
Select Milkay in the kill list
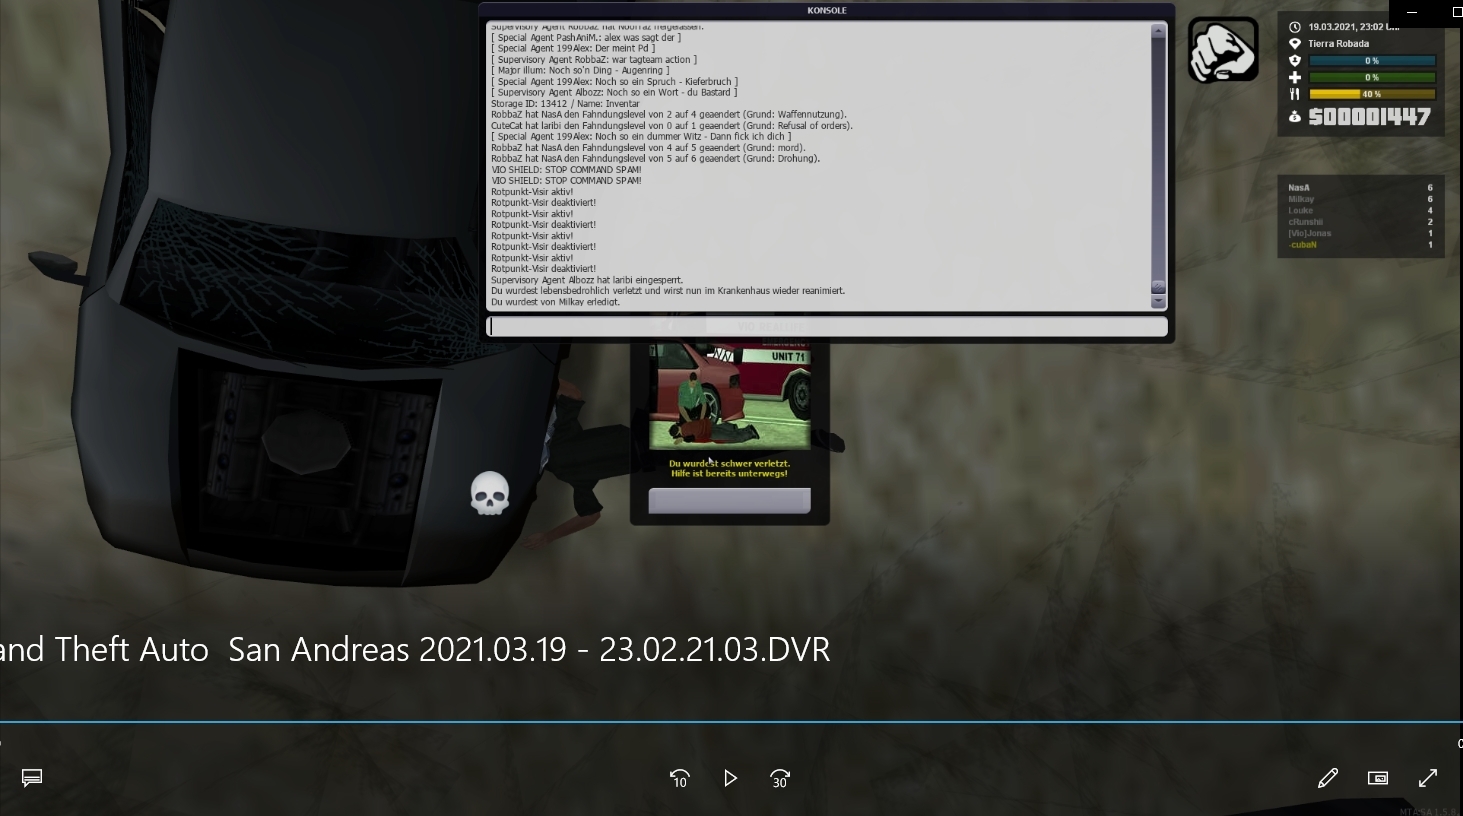click(1360, 199)
